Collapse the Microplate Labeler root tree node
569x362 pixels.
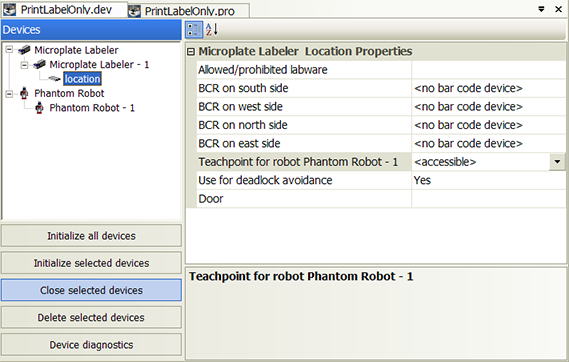click(x=9, y=50)
